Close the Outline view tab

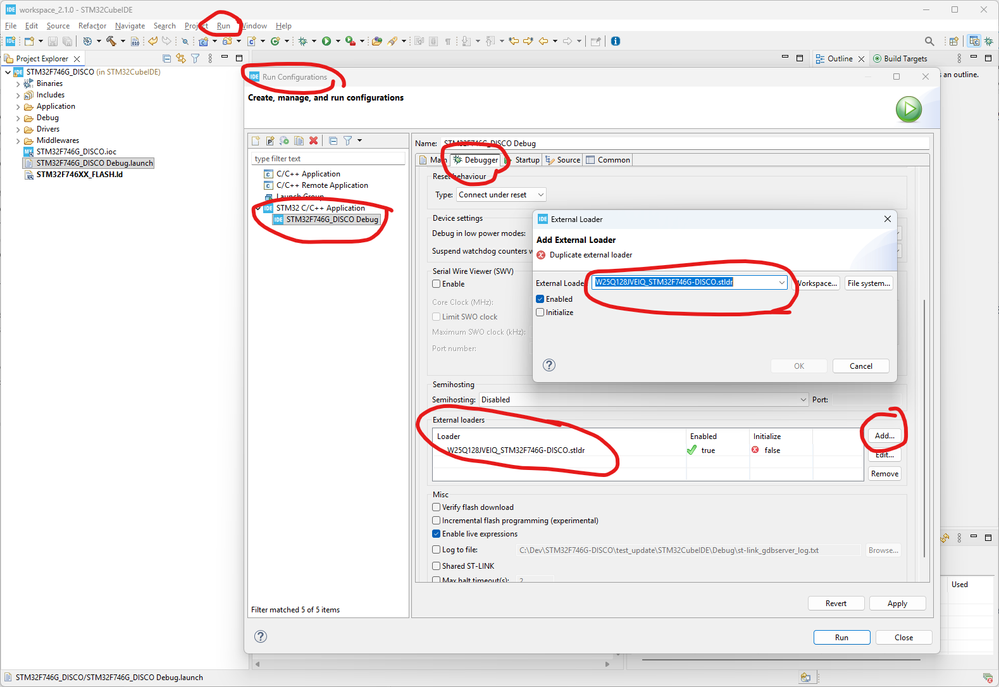pos(861,59)
